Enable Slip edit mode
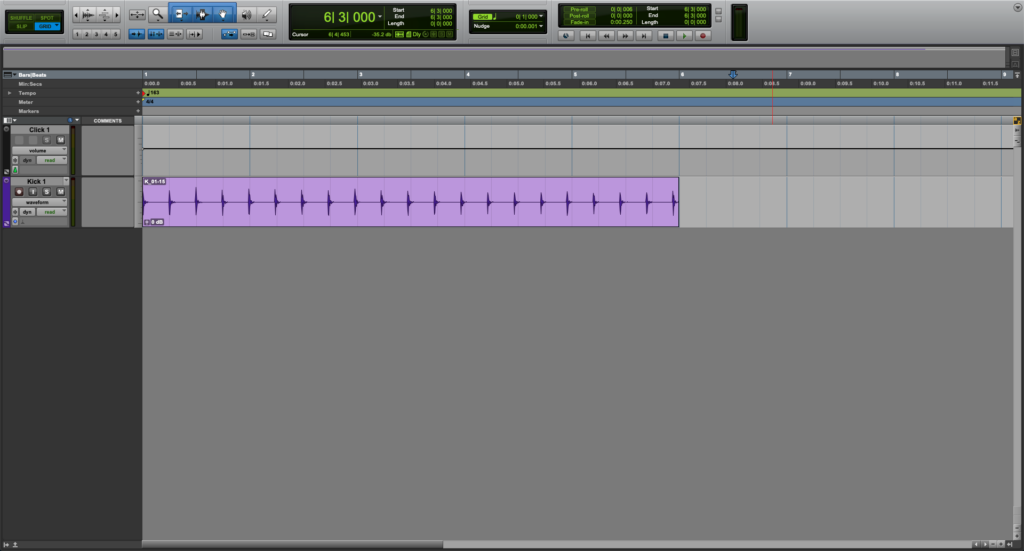Image resolution: width=1024 pixels, height=551 pixels. coord(21,26)
